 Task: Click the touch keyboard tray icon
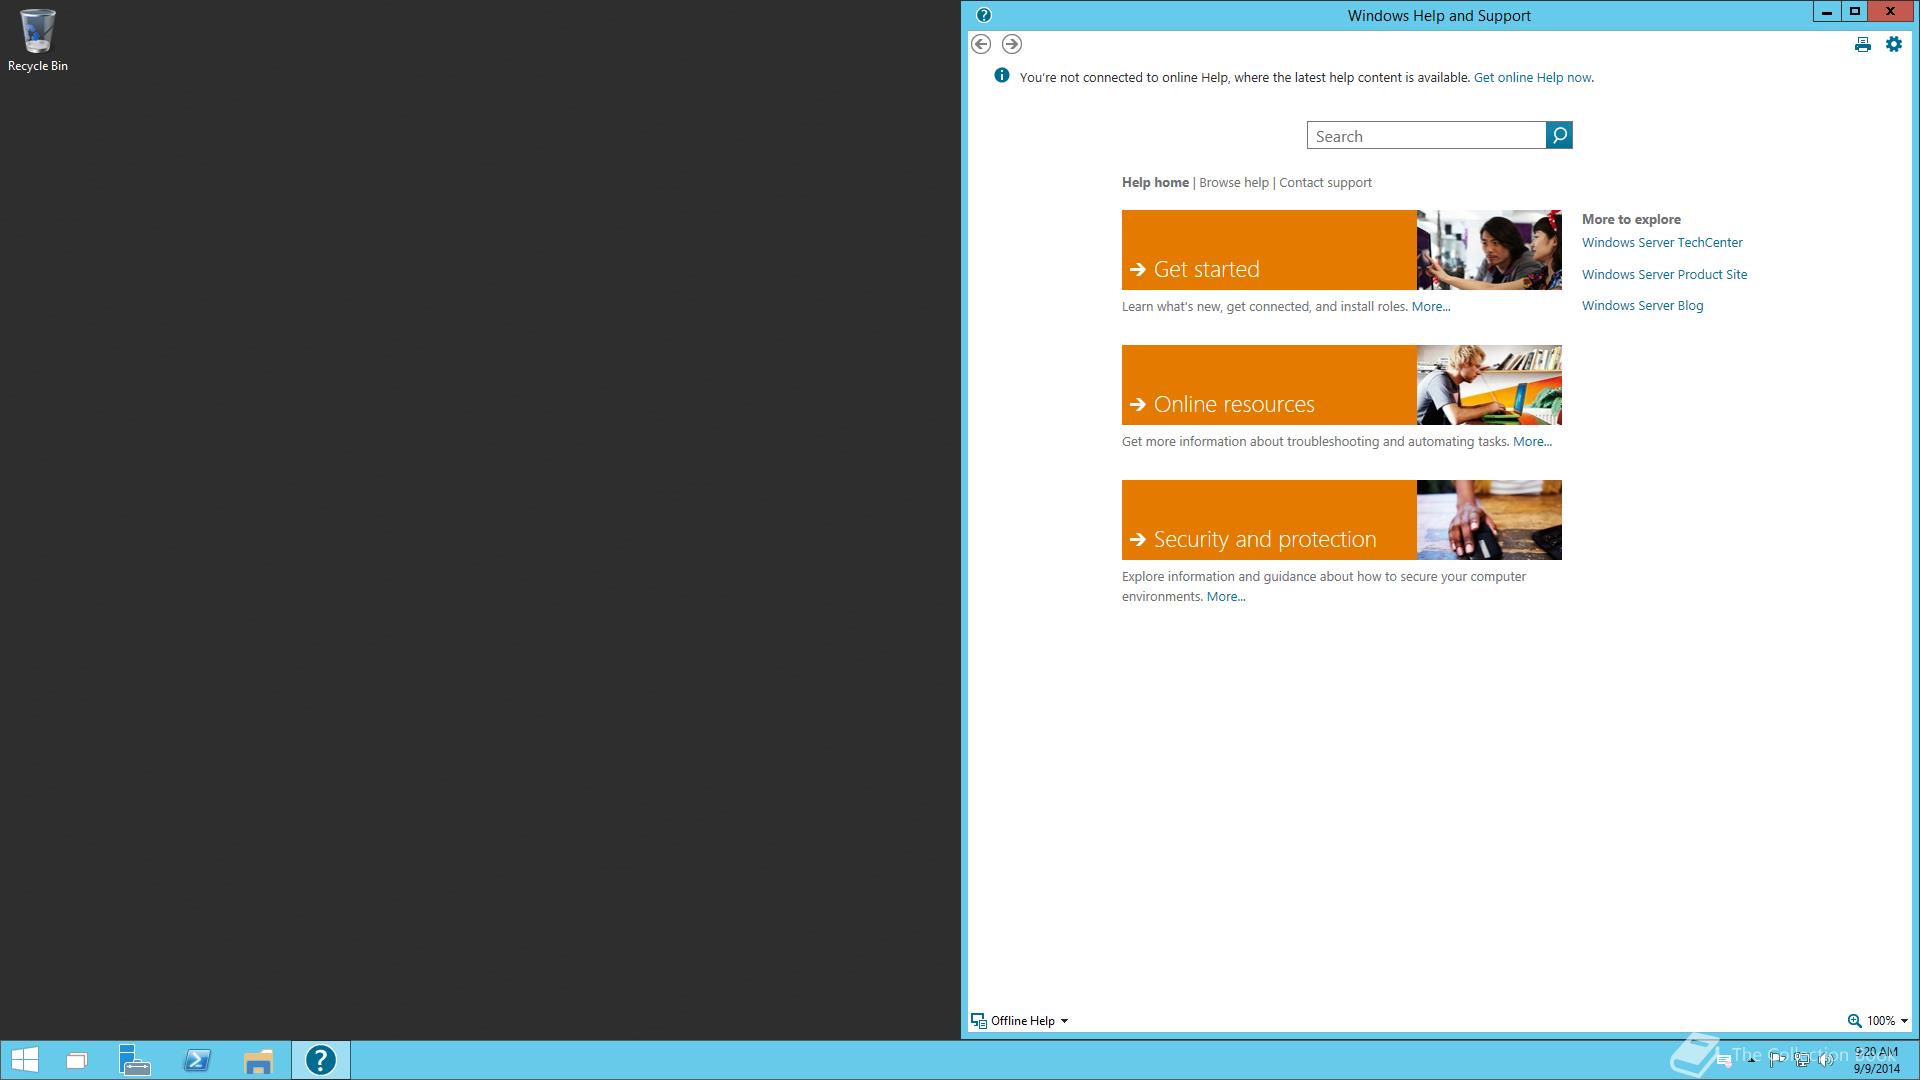[x=1724, y=1060]
